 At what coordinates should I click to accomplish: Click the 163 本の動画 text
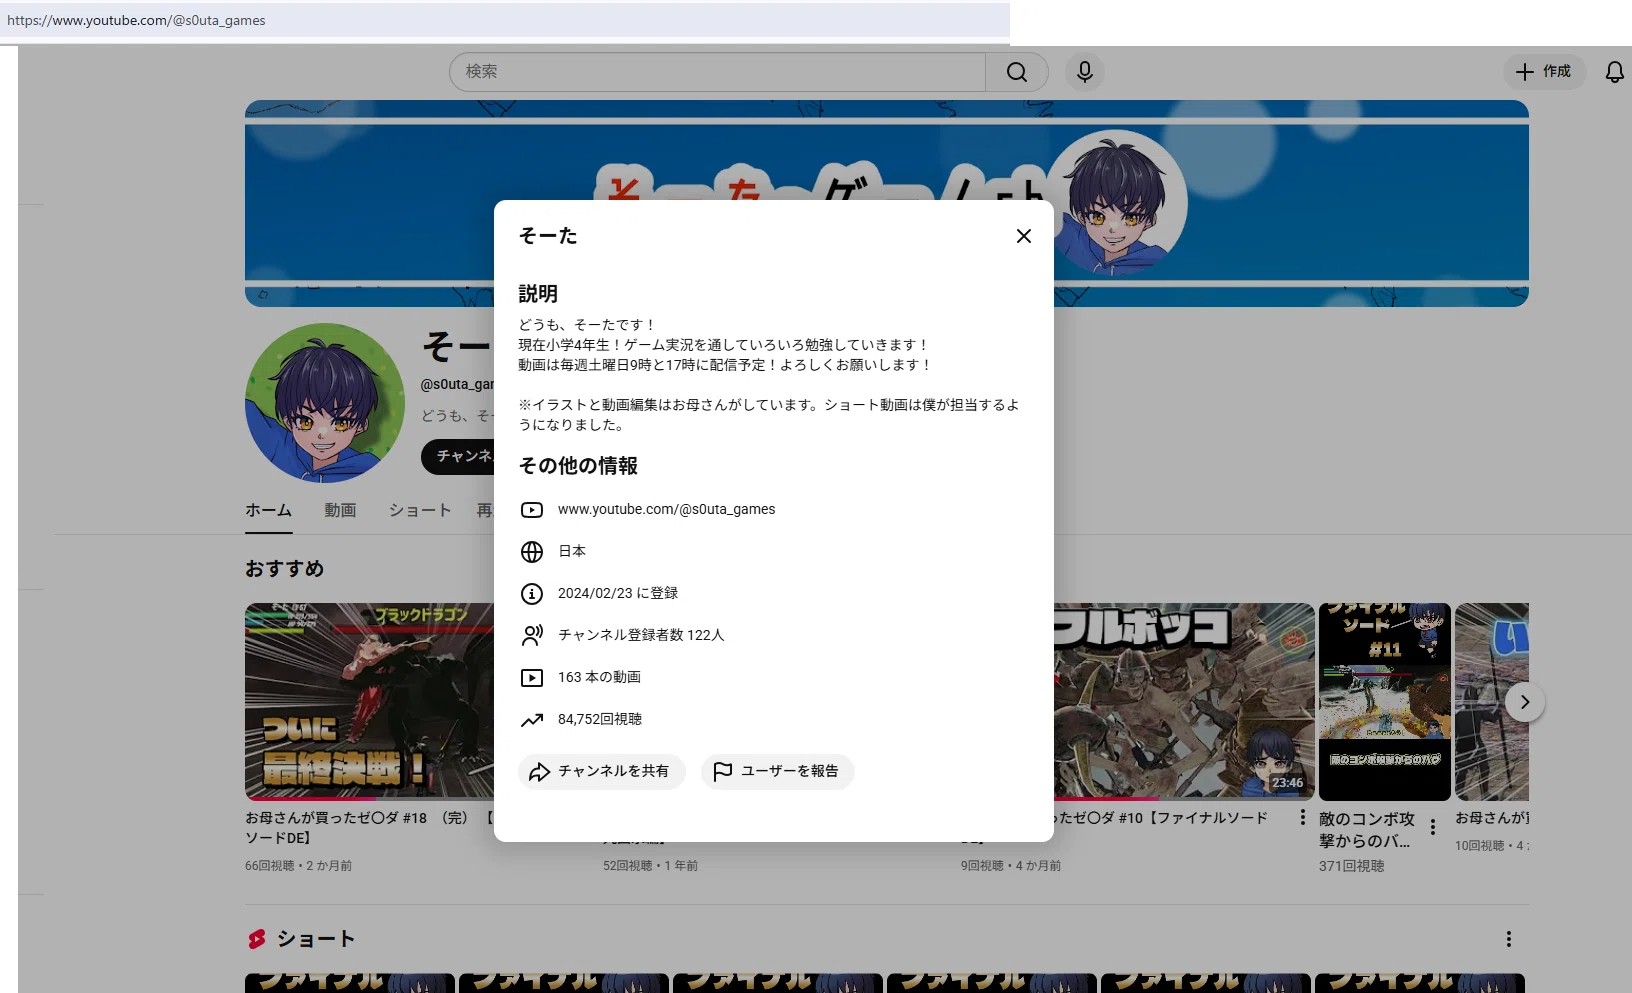pos(599,677)
